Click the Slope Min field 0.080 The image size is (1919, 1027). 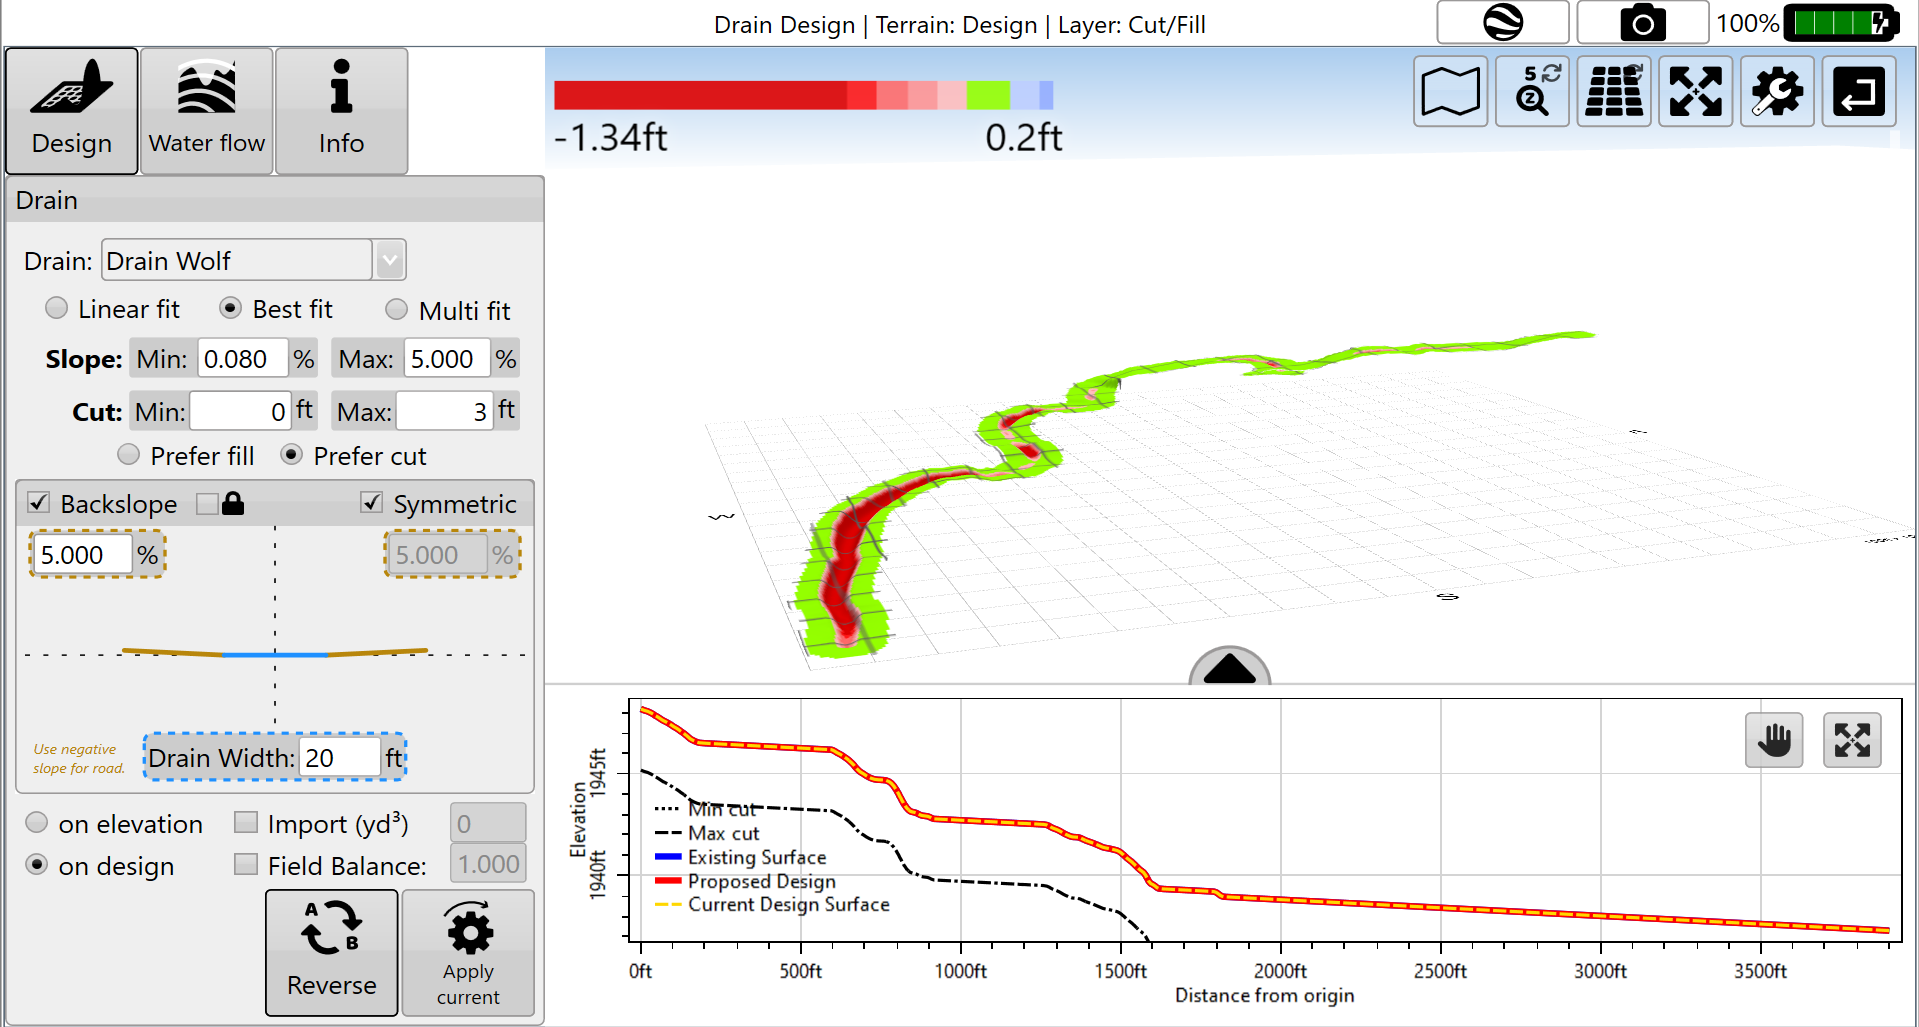pyautogui.click(x=243, y=359)
